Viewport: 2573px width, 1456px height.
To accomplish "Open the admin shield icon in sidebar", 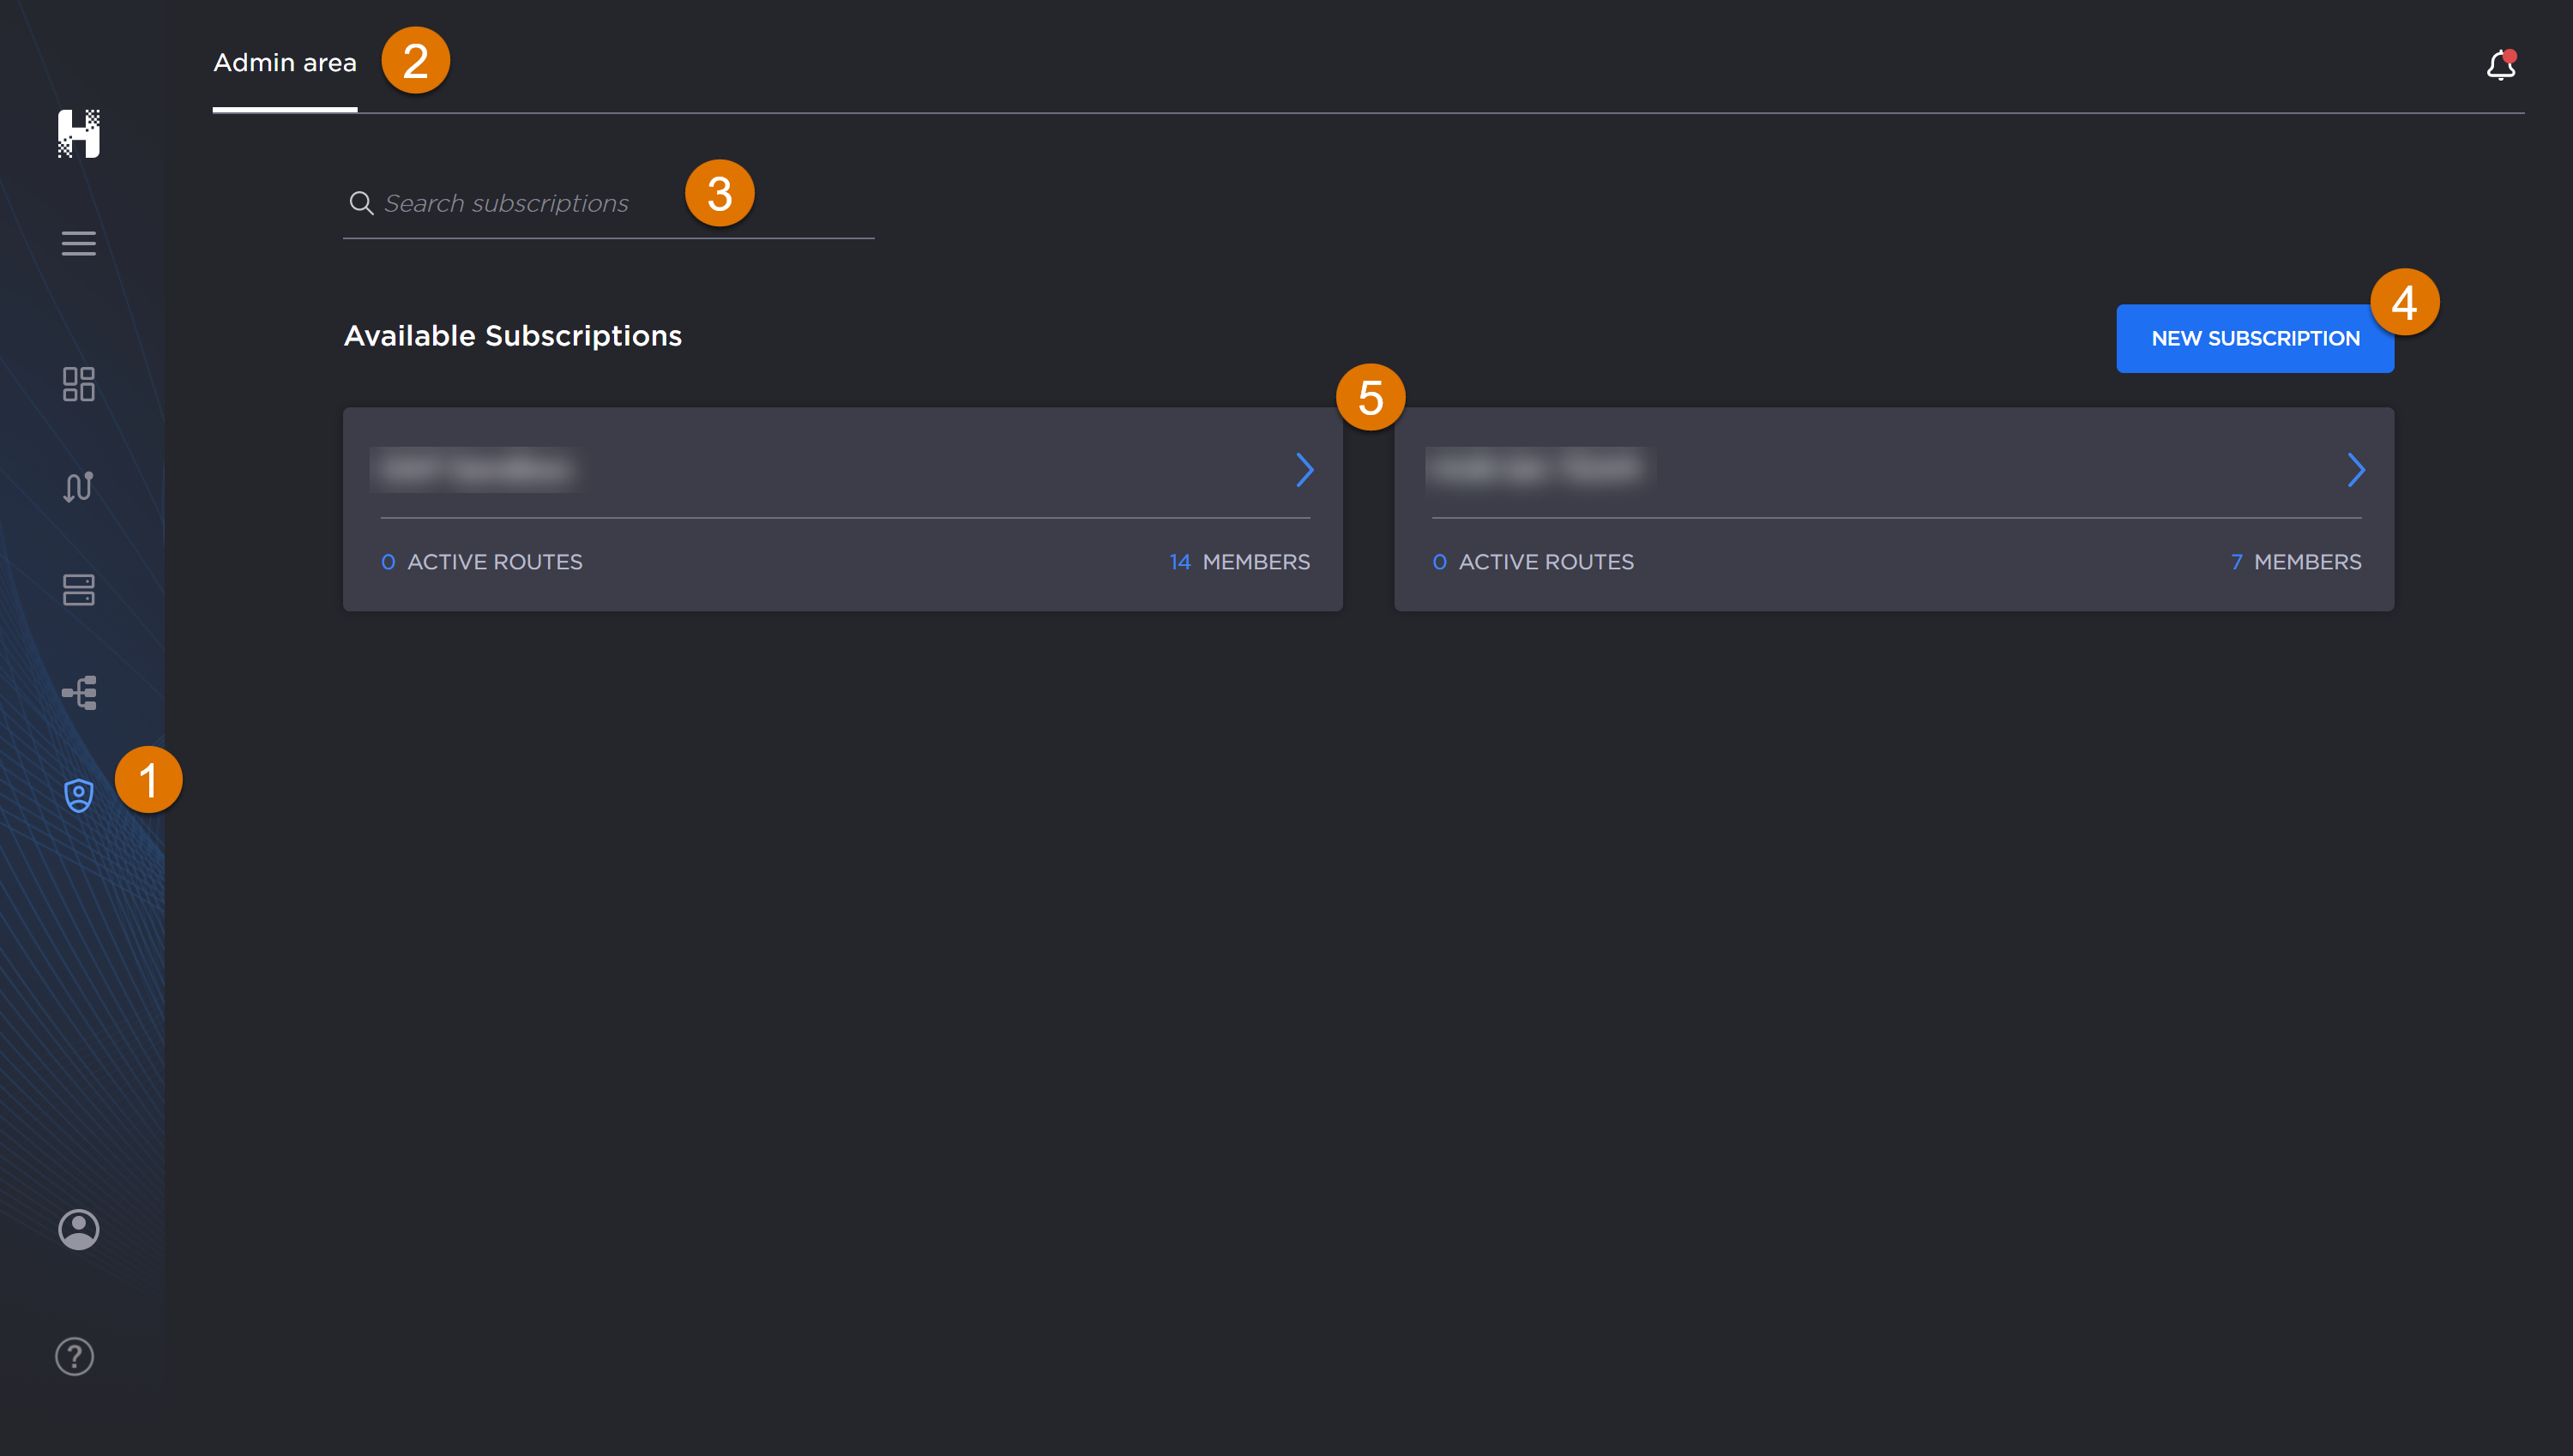I will click(78, 795).
